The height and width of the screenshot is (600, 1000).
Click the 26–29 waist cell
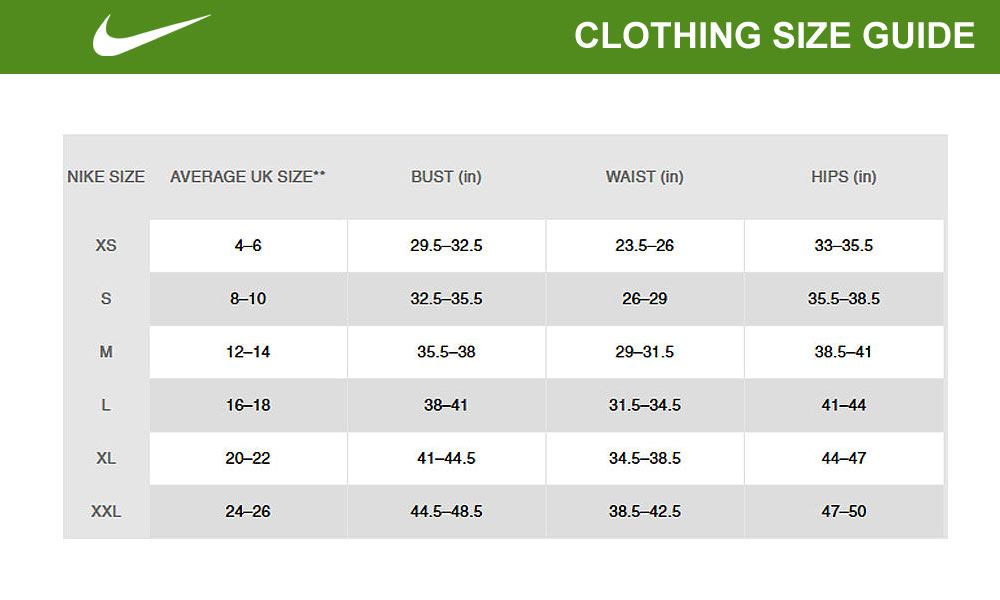pyautogui.click(x=645, y=299)
